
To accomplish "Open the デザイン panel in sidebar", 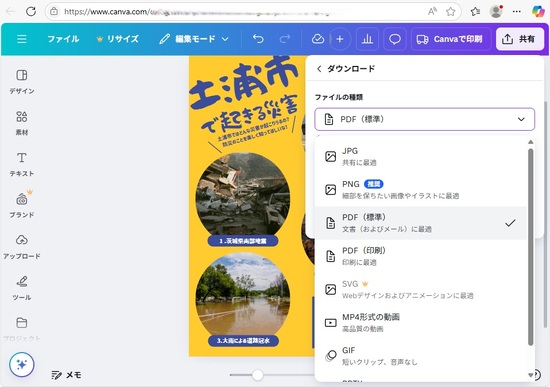I will [x=22, y=81].
